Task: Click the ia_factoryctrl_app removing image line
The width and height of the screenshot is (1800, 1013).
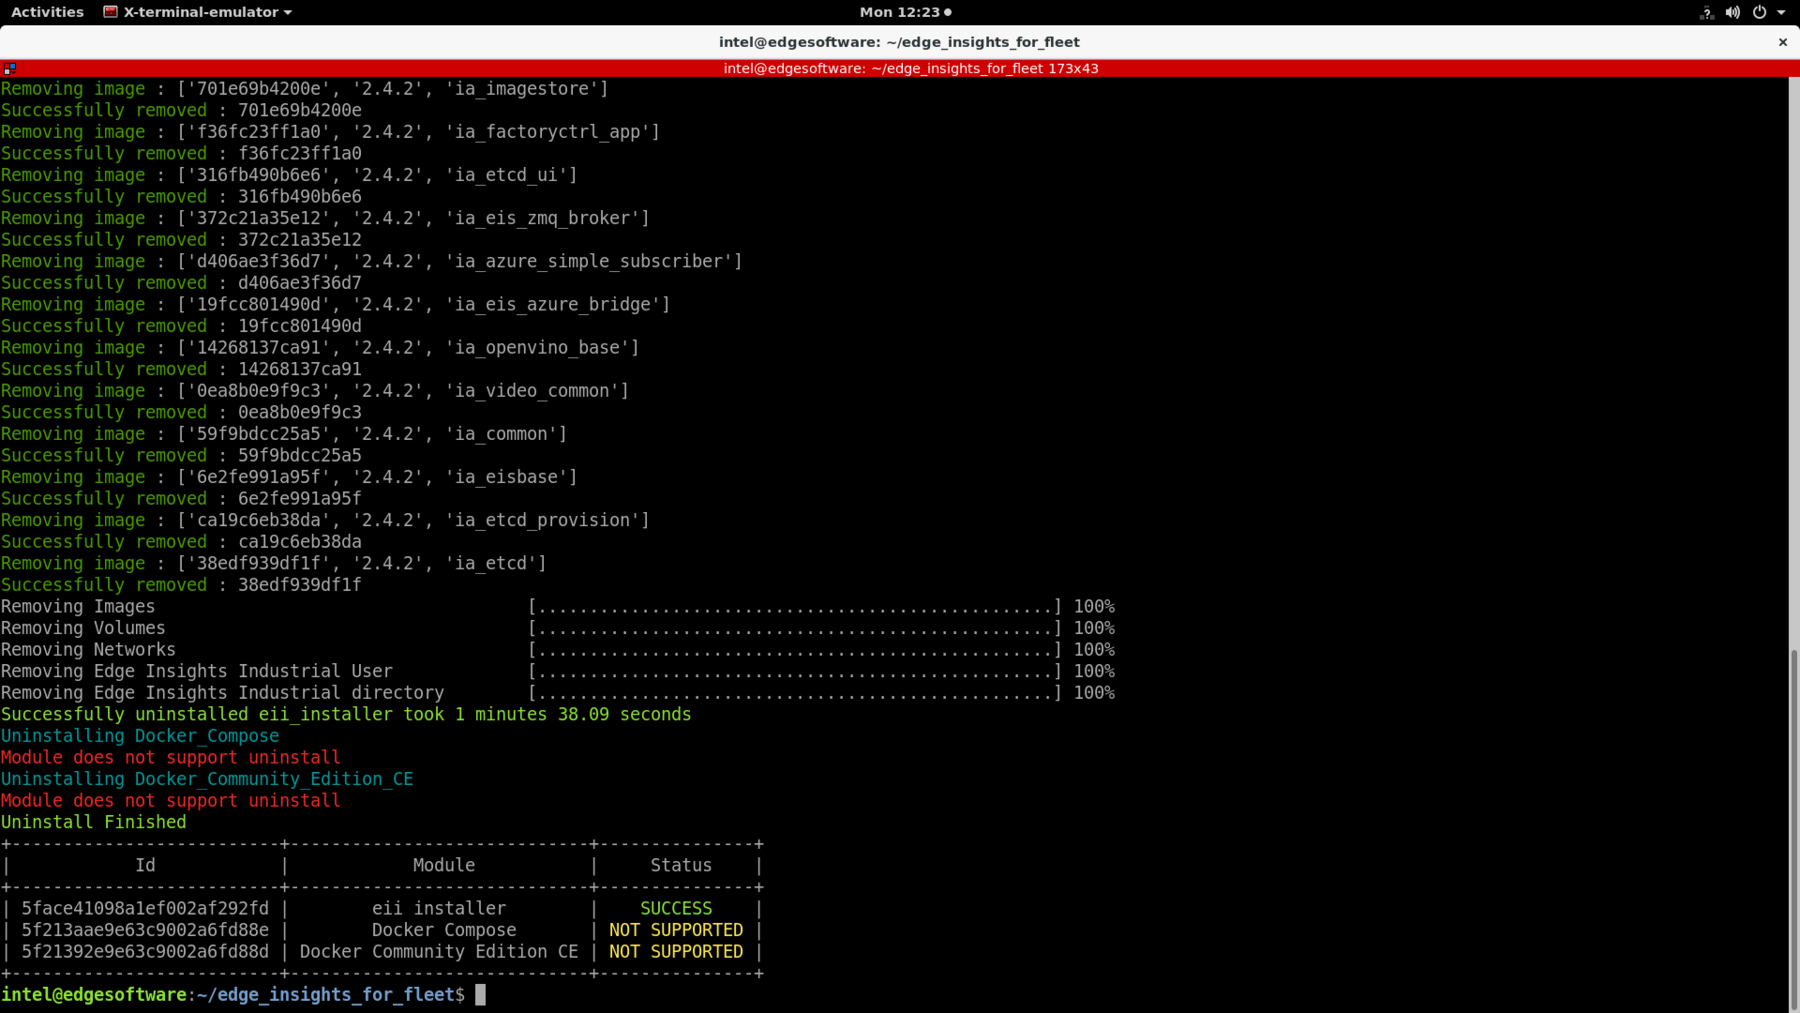Action: point(330,132)
